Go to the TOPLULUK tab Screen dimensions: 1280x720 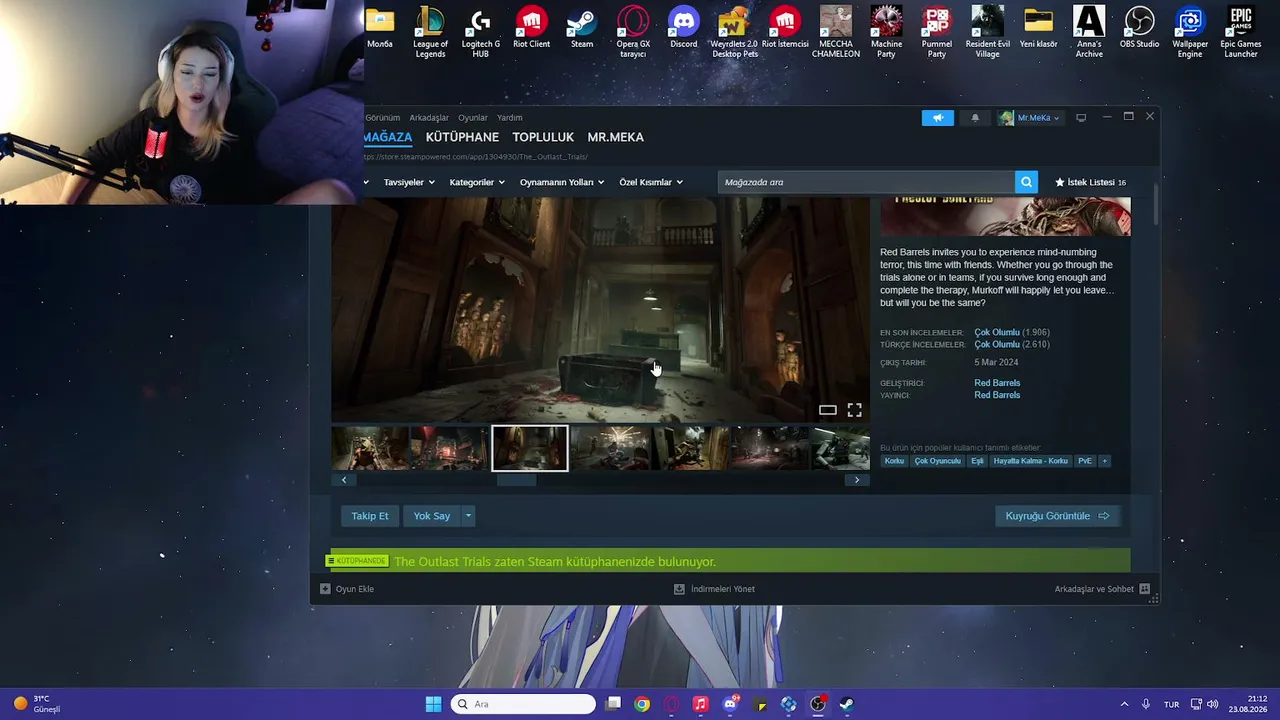coord(543,137)
